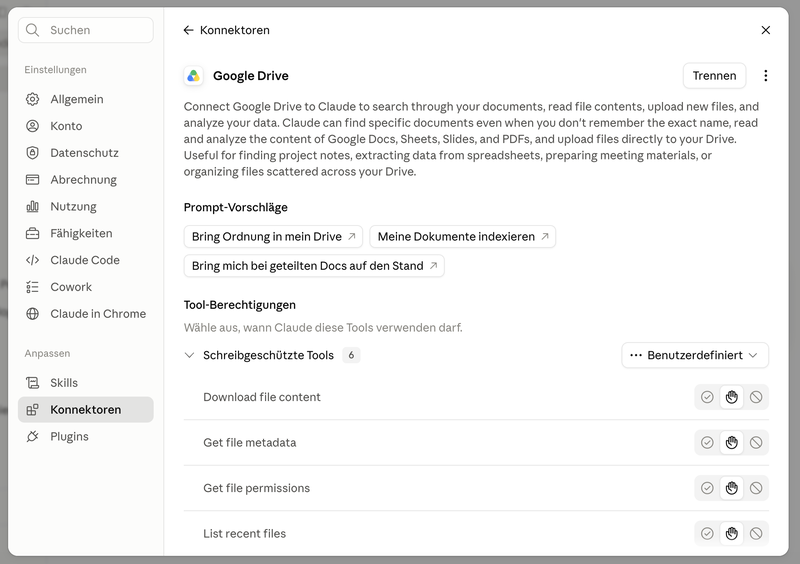Viewport: 800px width, 564px height.
Task: Always allow List recent files
Action: coord(707,533)
